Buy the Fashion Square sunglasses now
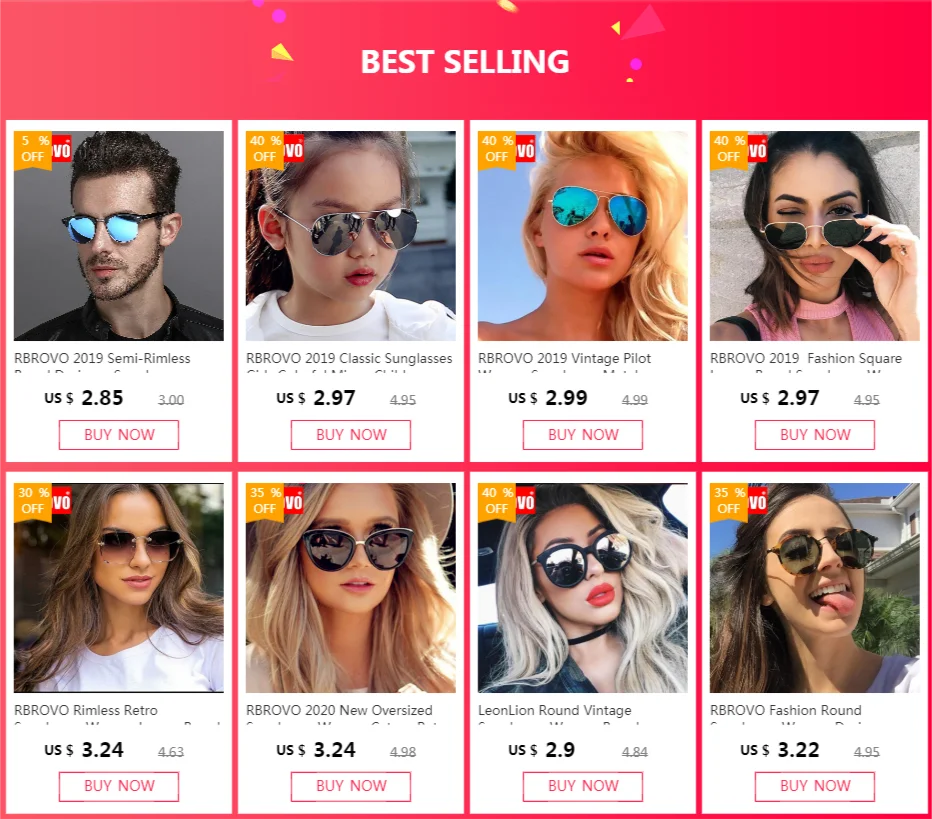The image size is (932, 819). pos(815,435)
